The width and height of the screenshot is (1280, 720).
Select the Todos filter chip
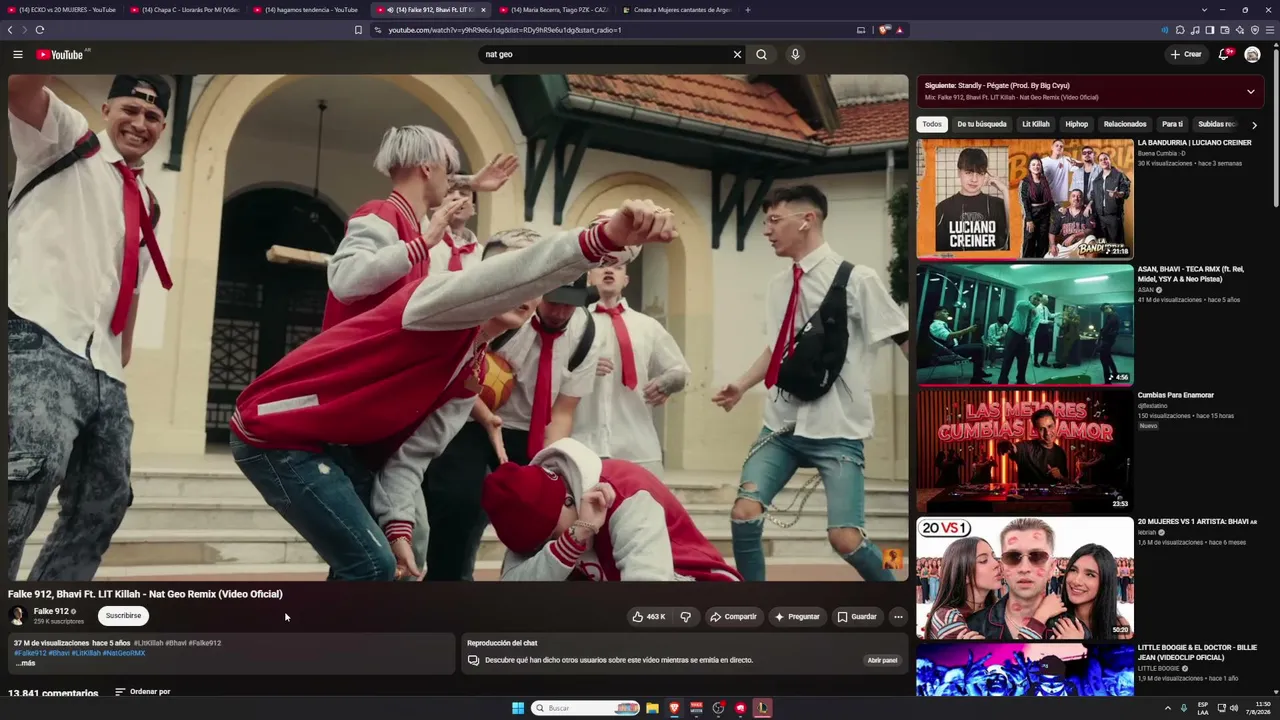click(x=932, y=125)
